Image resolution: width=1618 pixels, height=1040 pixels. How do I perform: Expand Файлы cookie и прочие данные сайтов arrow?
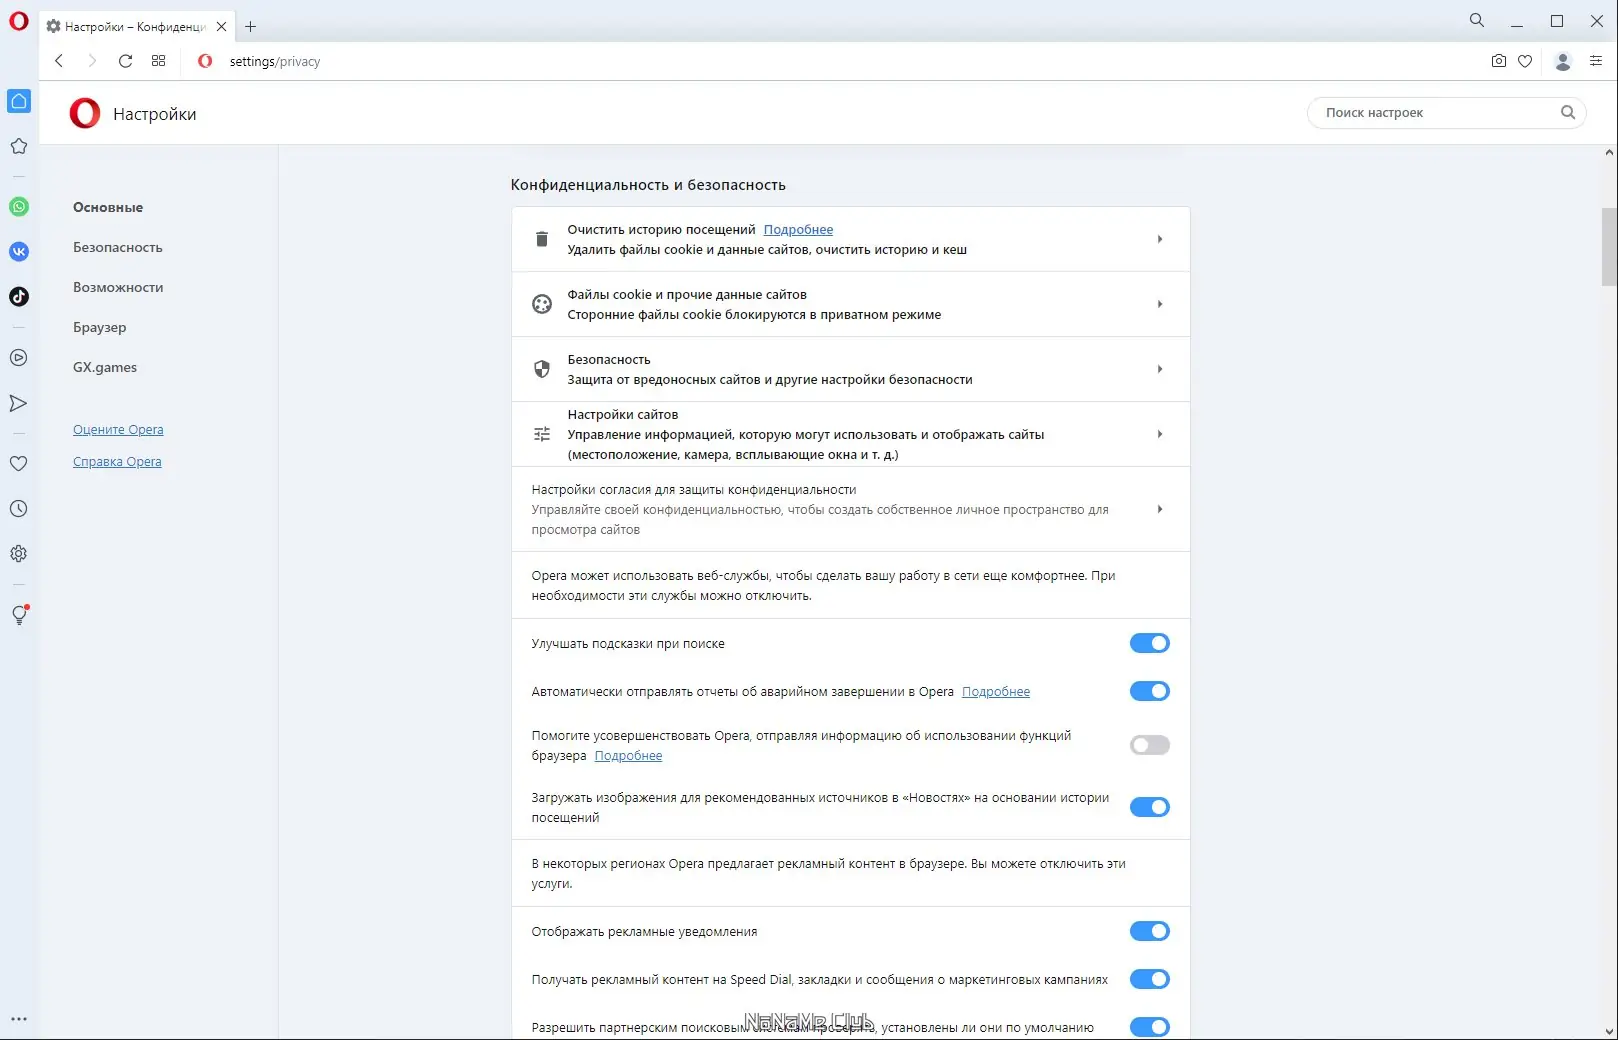point(1160,304)
